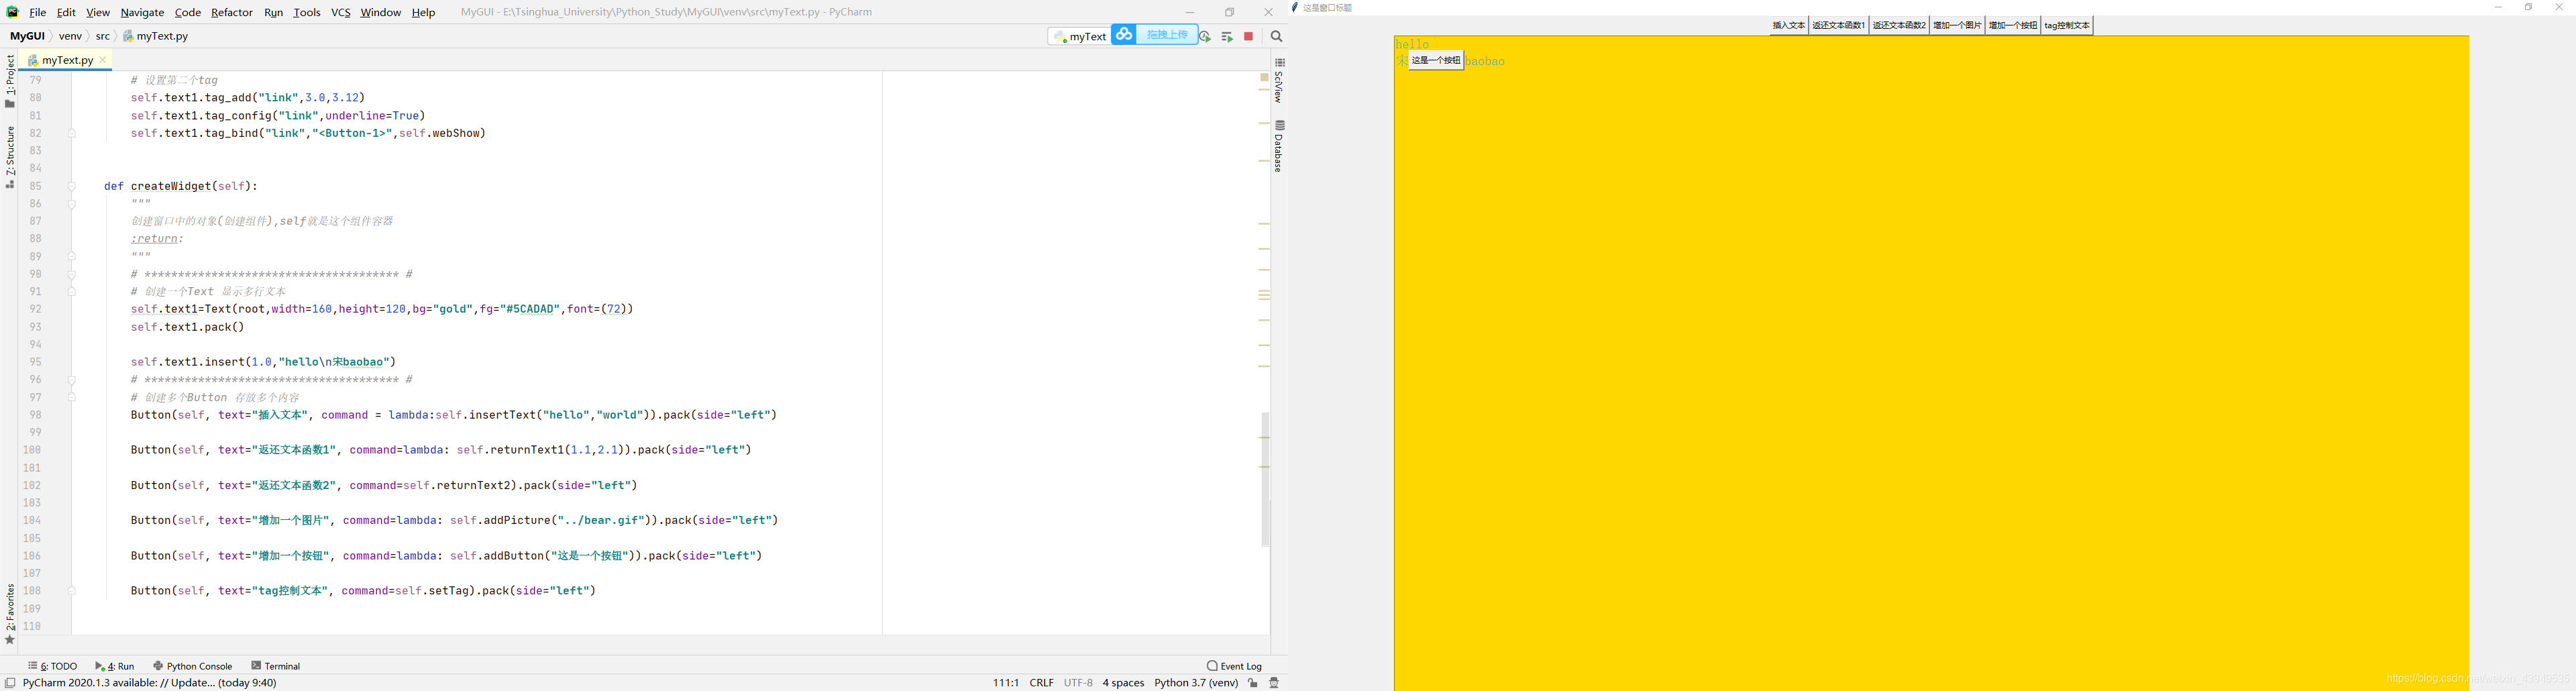Open the Favorites tool window
This screenshot has height=691, width=2576.
tap(10, 615)
